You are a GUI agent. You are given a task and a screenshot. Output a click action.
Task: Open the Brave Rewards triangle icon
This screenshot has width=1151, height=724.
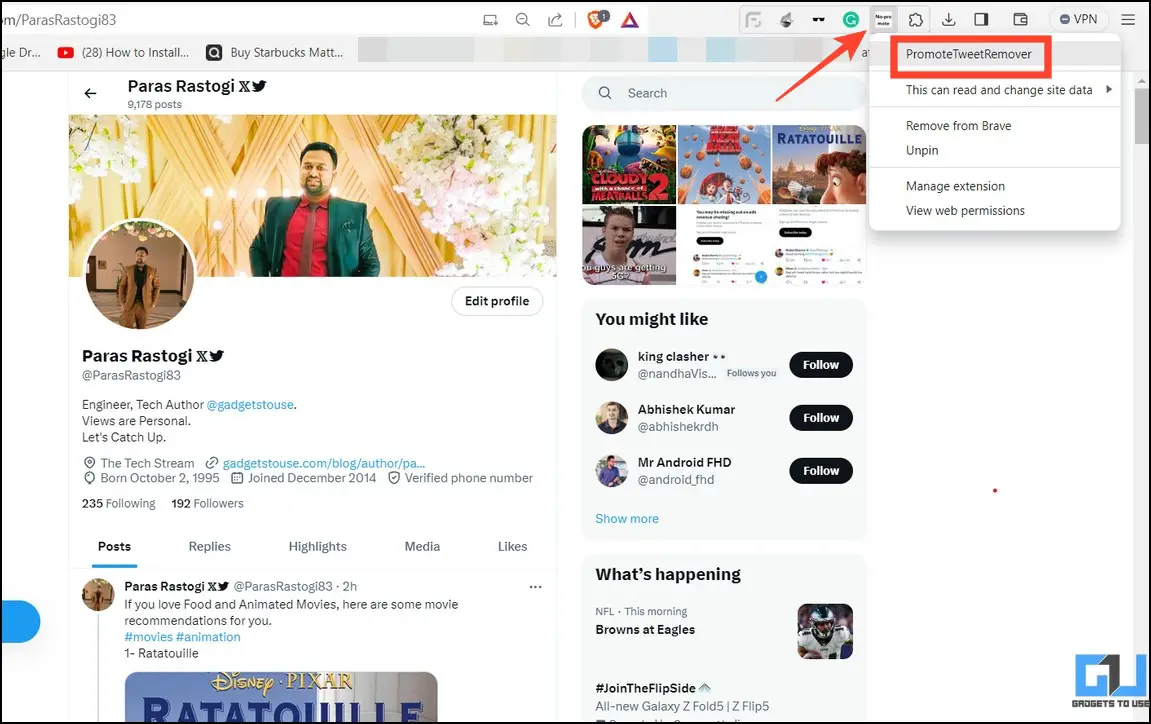pyautogui.click(x=630, y=20)
